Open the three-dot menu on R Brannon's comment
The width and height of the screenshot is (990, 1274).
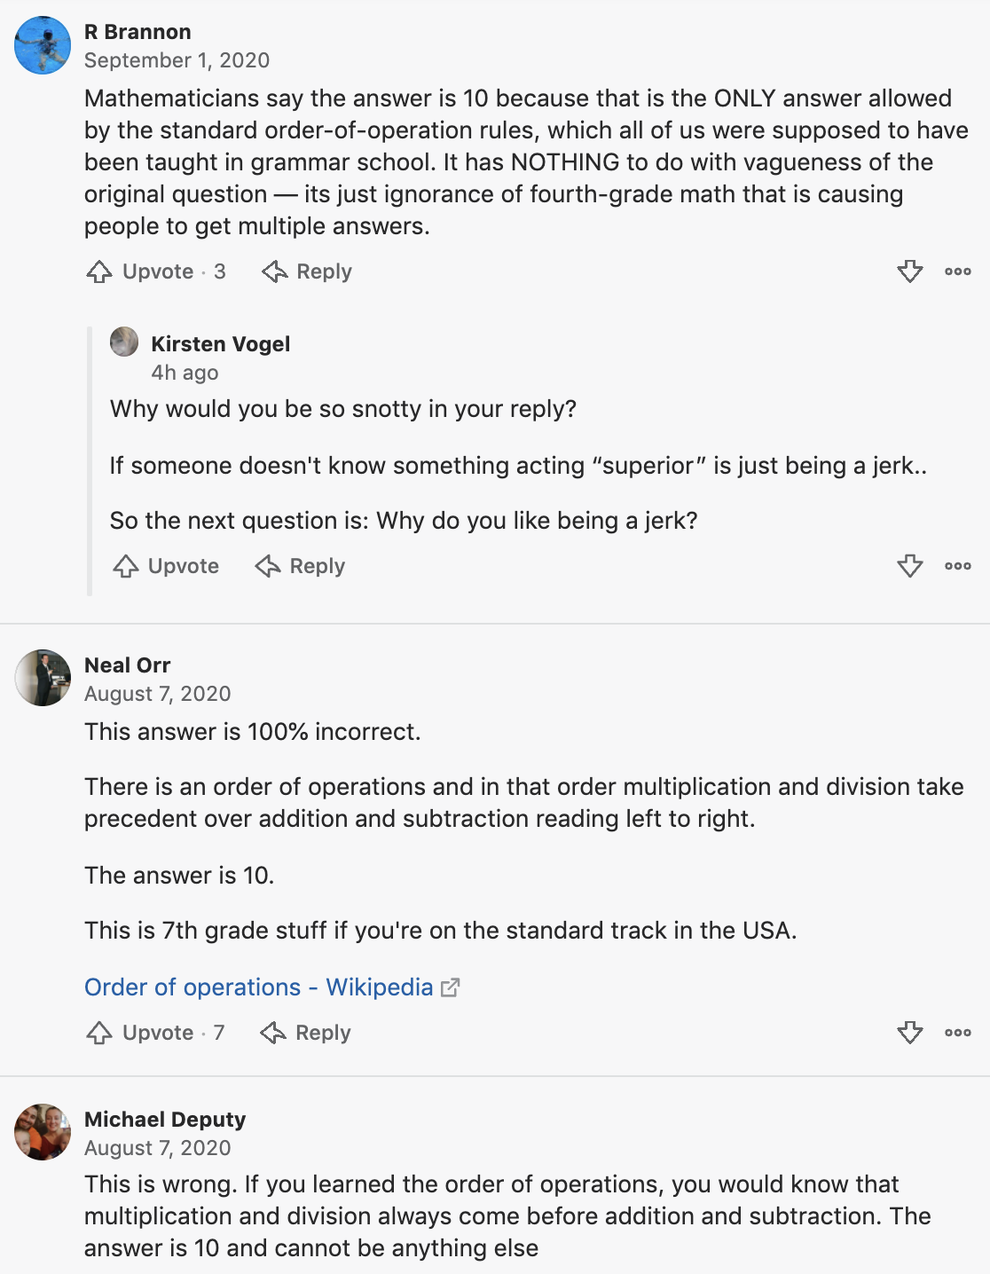[957, 271]
